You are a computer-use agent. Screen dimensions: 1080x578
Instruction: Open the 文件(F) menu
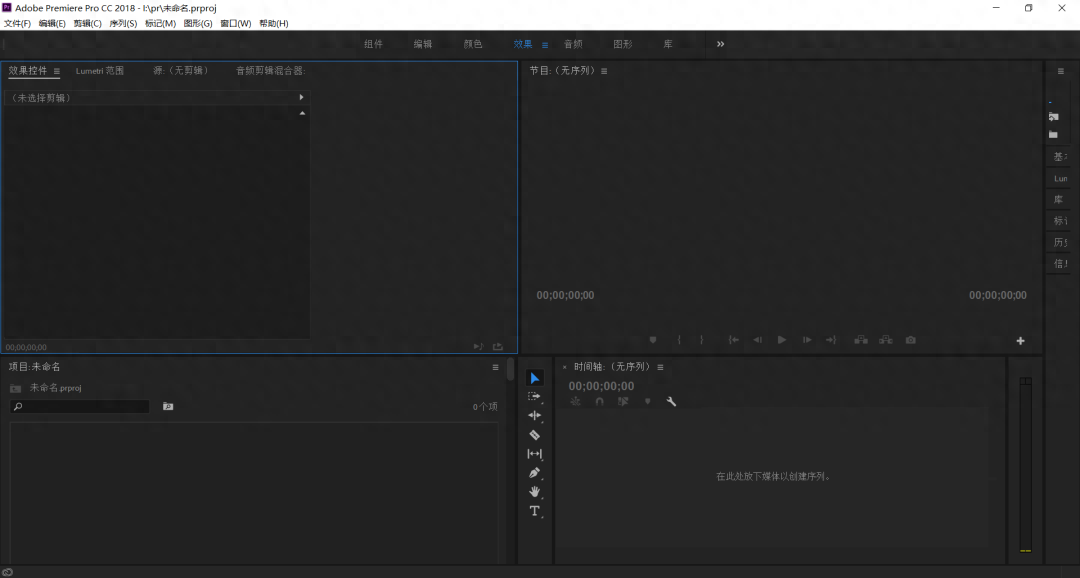tap(17, 23)
